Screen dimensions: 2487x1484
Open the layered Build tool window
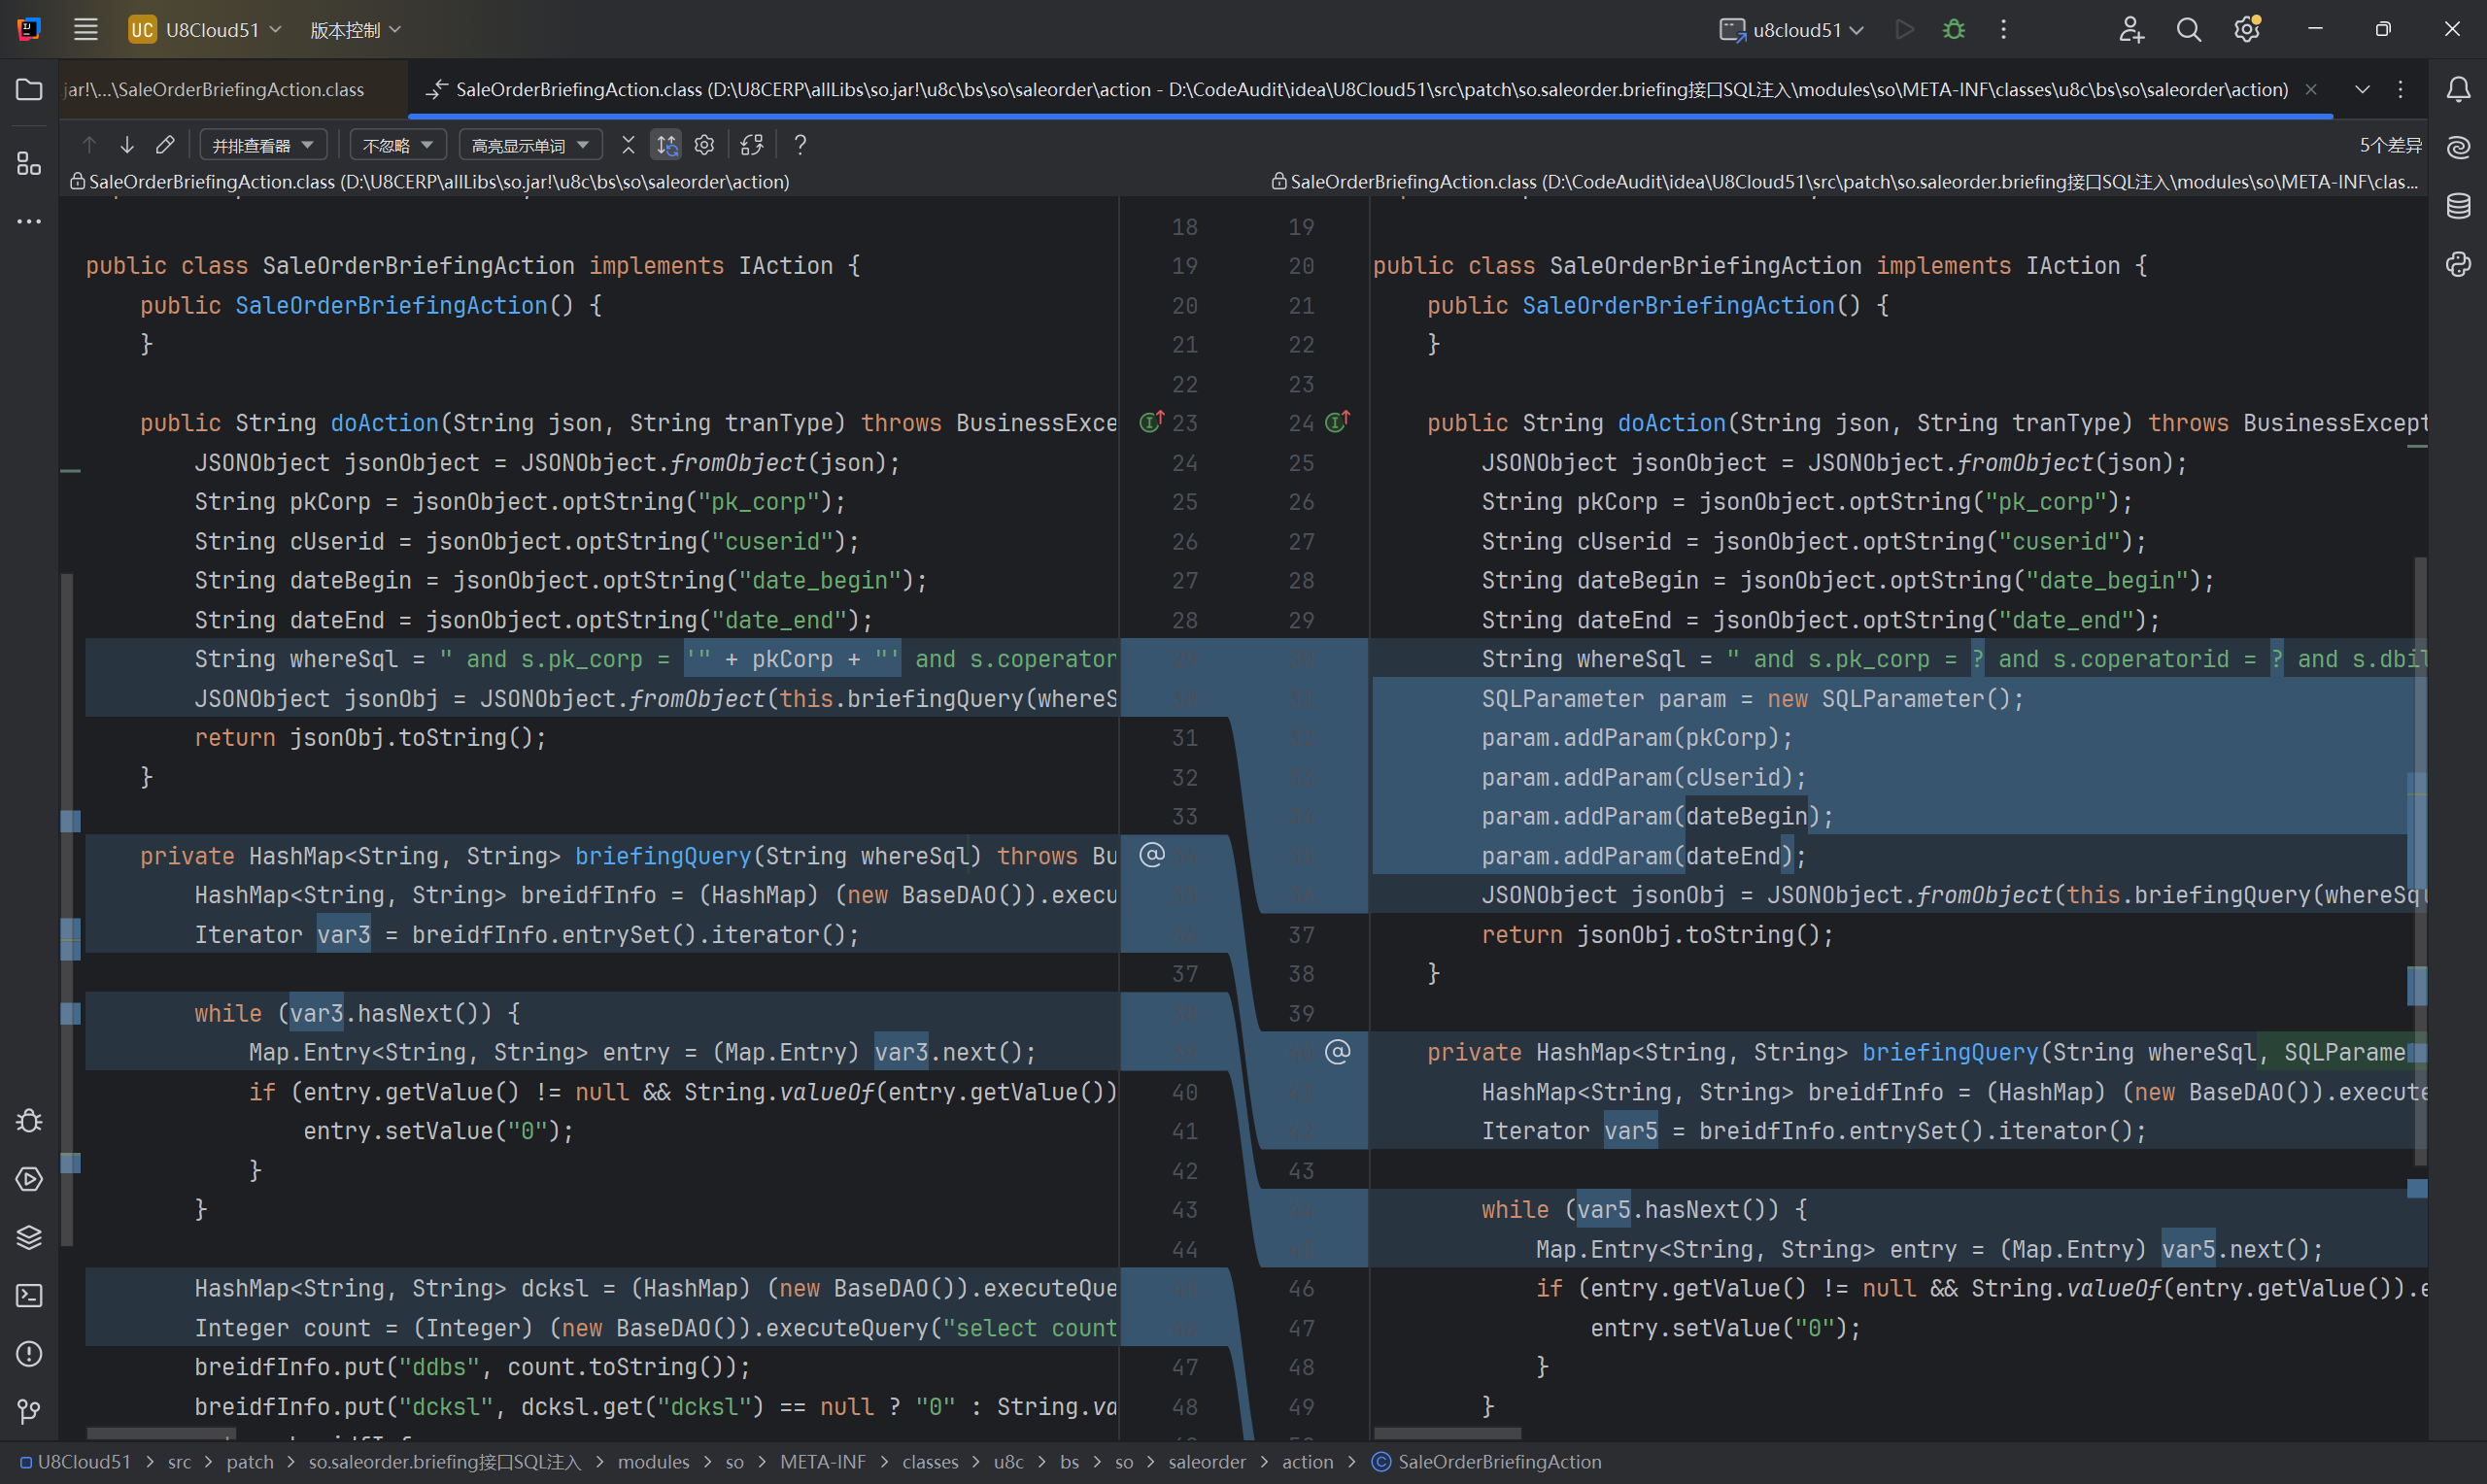(29, 1237)
